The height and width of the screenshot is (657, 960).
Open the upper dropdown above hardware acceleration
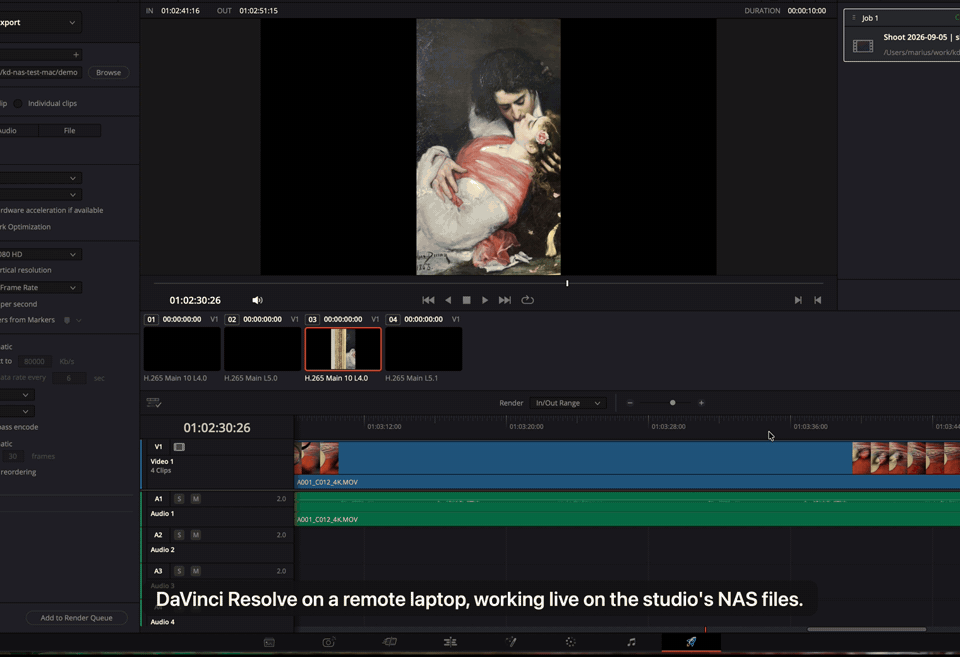[39, 178]
